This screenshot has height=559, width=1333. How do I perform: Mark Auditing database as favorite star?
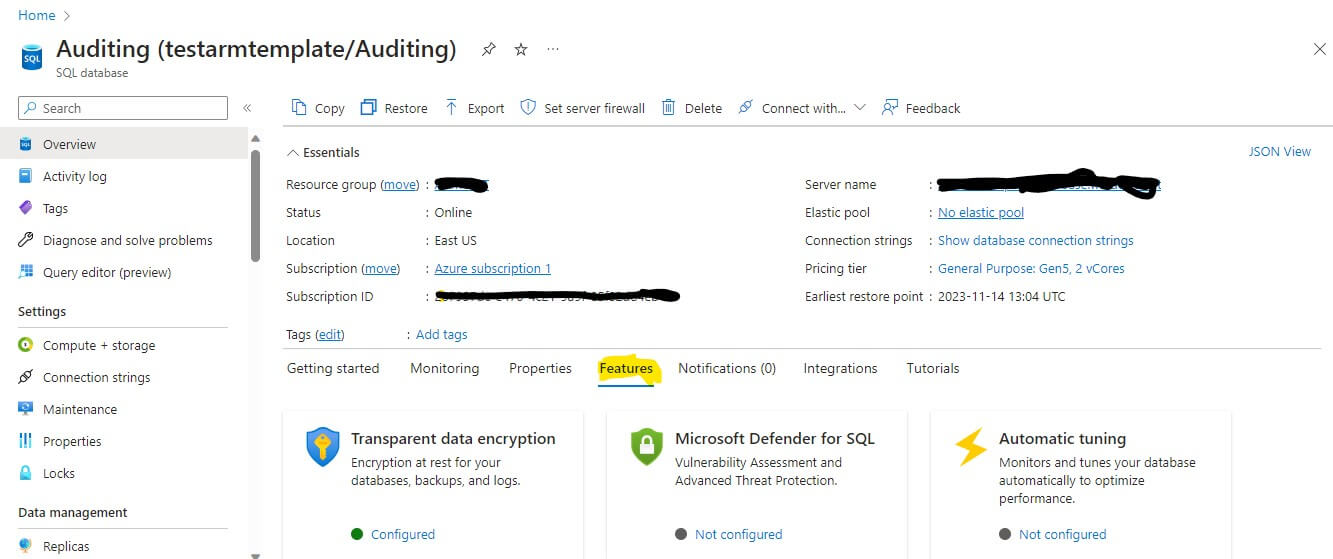point(521,49)
